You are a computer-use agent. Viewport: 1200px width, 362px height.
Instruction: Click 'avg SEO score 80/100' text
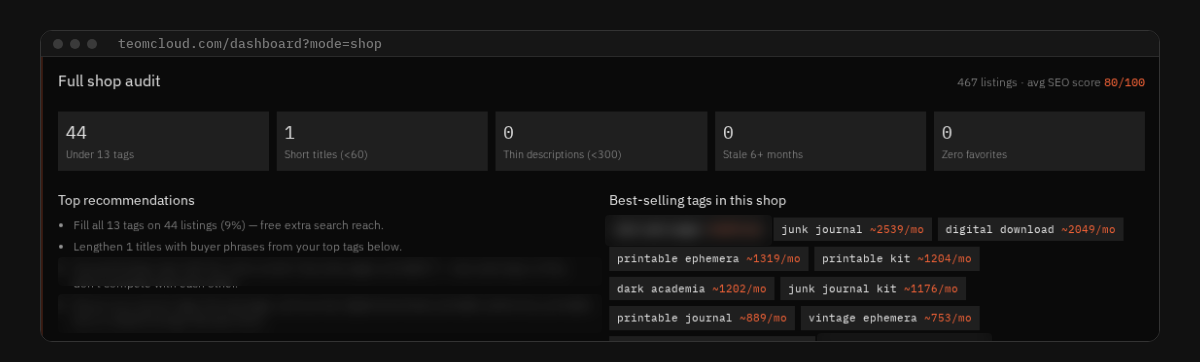pos(1086,82)
